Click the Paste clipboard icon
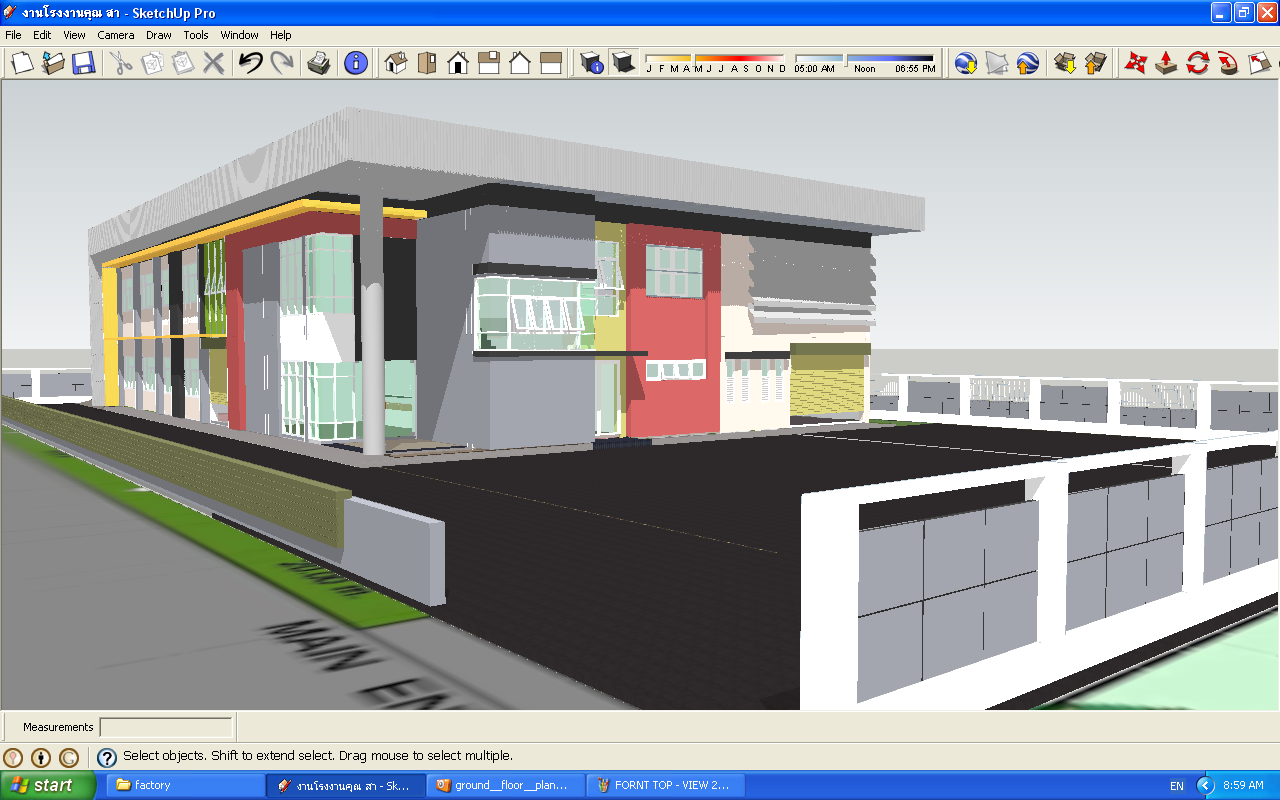The width and height of the screenshot is (1280, 800). coord(182,63)
